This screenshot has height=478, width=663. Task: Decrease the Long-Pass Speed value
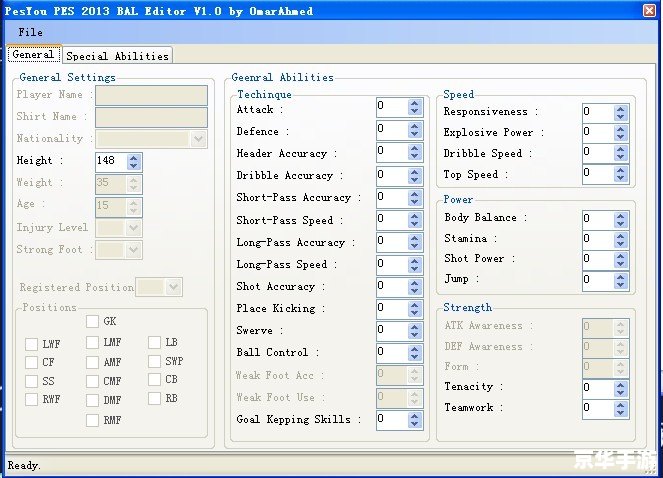[415, 269]
